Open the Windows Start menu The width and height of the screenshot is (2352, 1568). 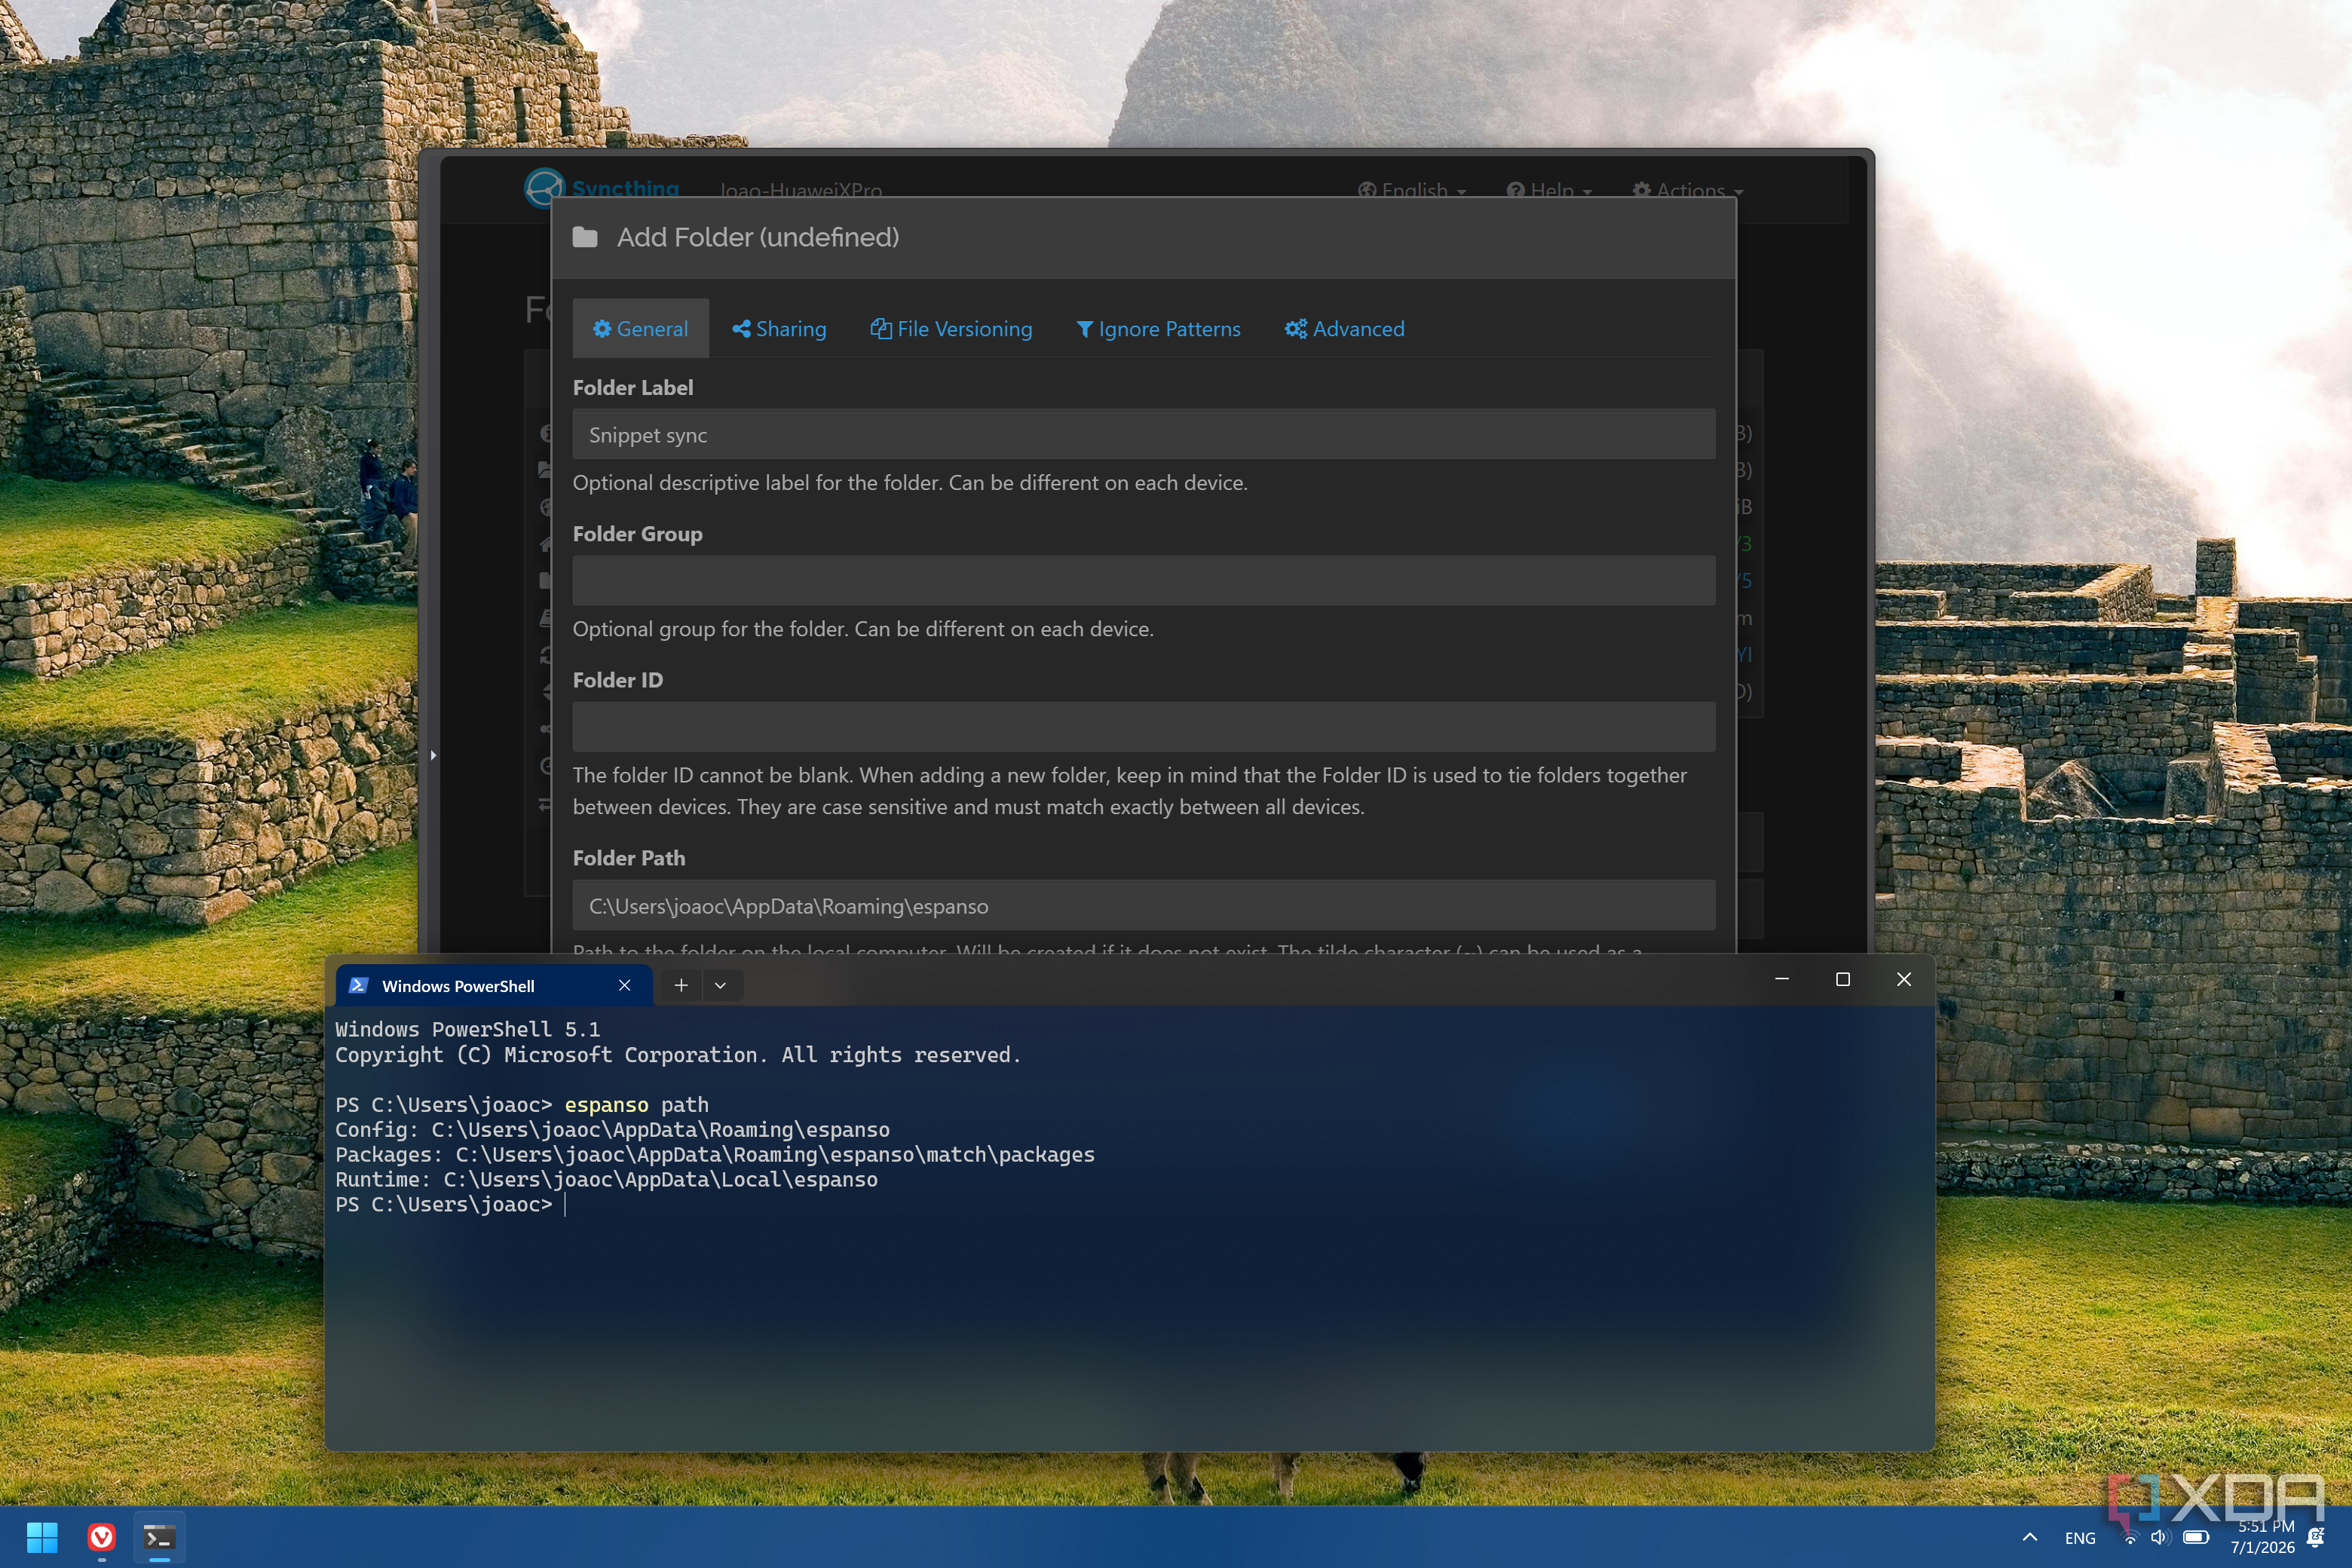point(42,1537)
